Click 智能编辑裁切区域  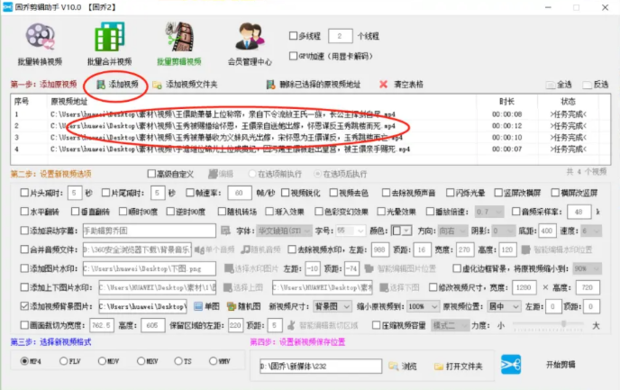click(323, 325)
